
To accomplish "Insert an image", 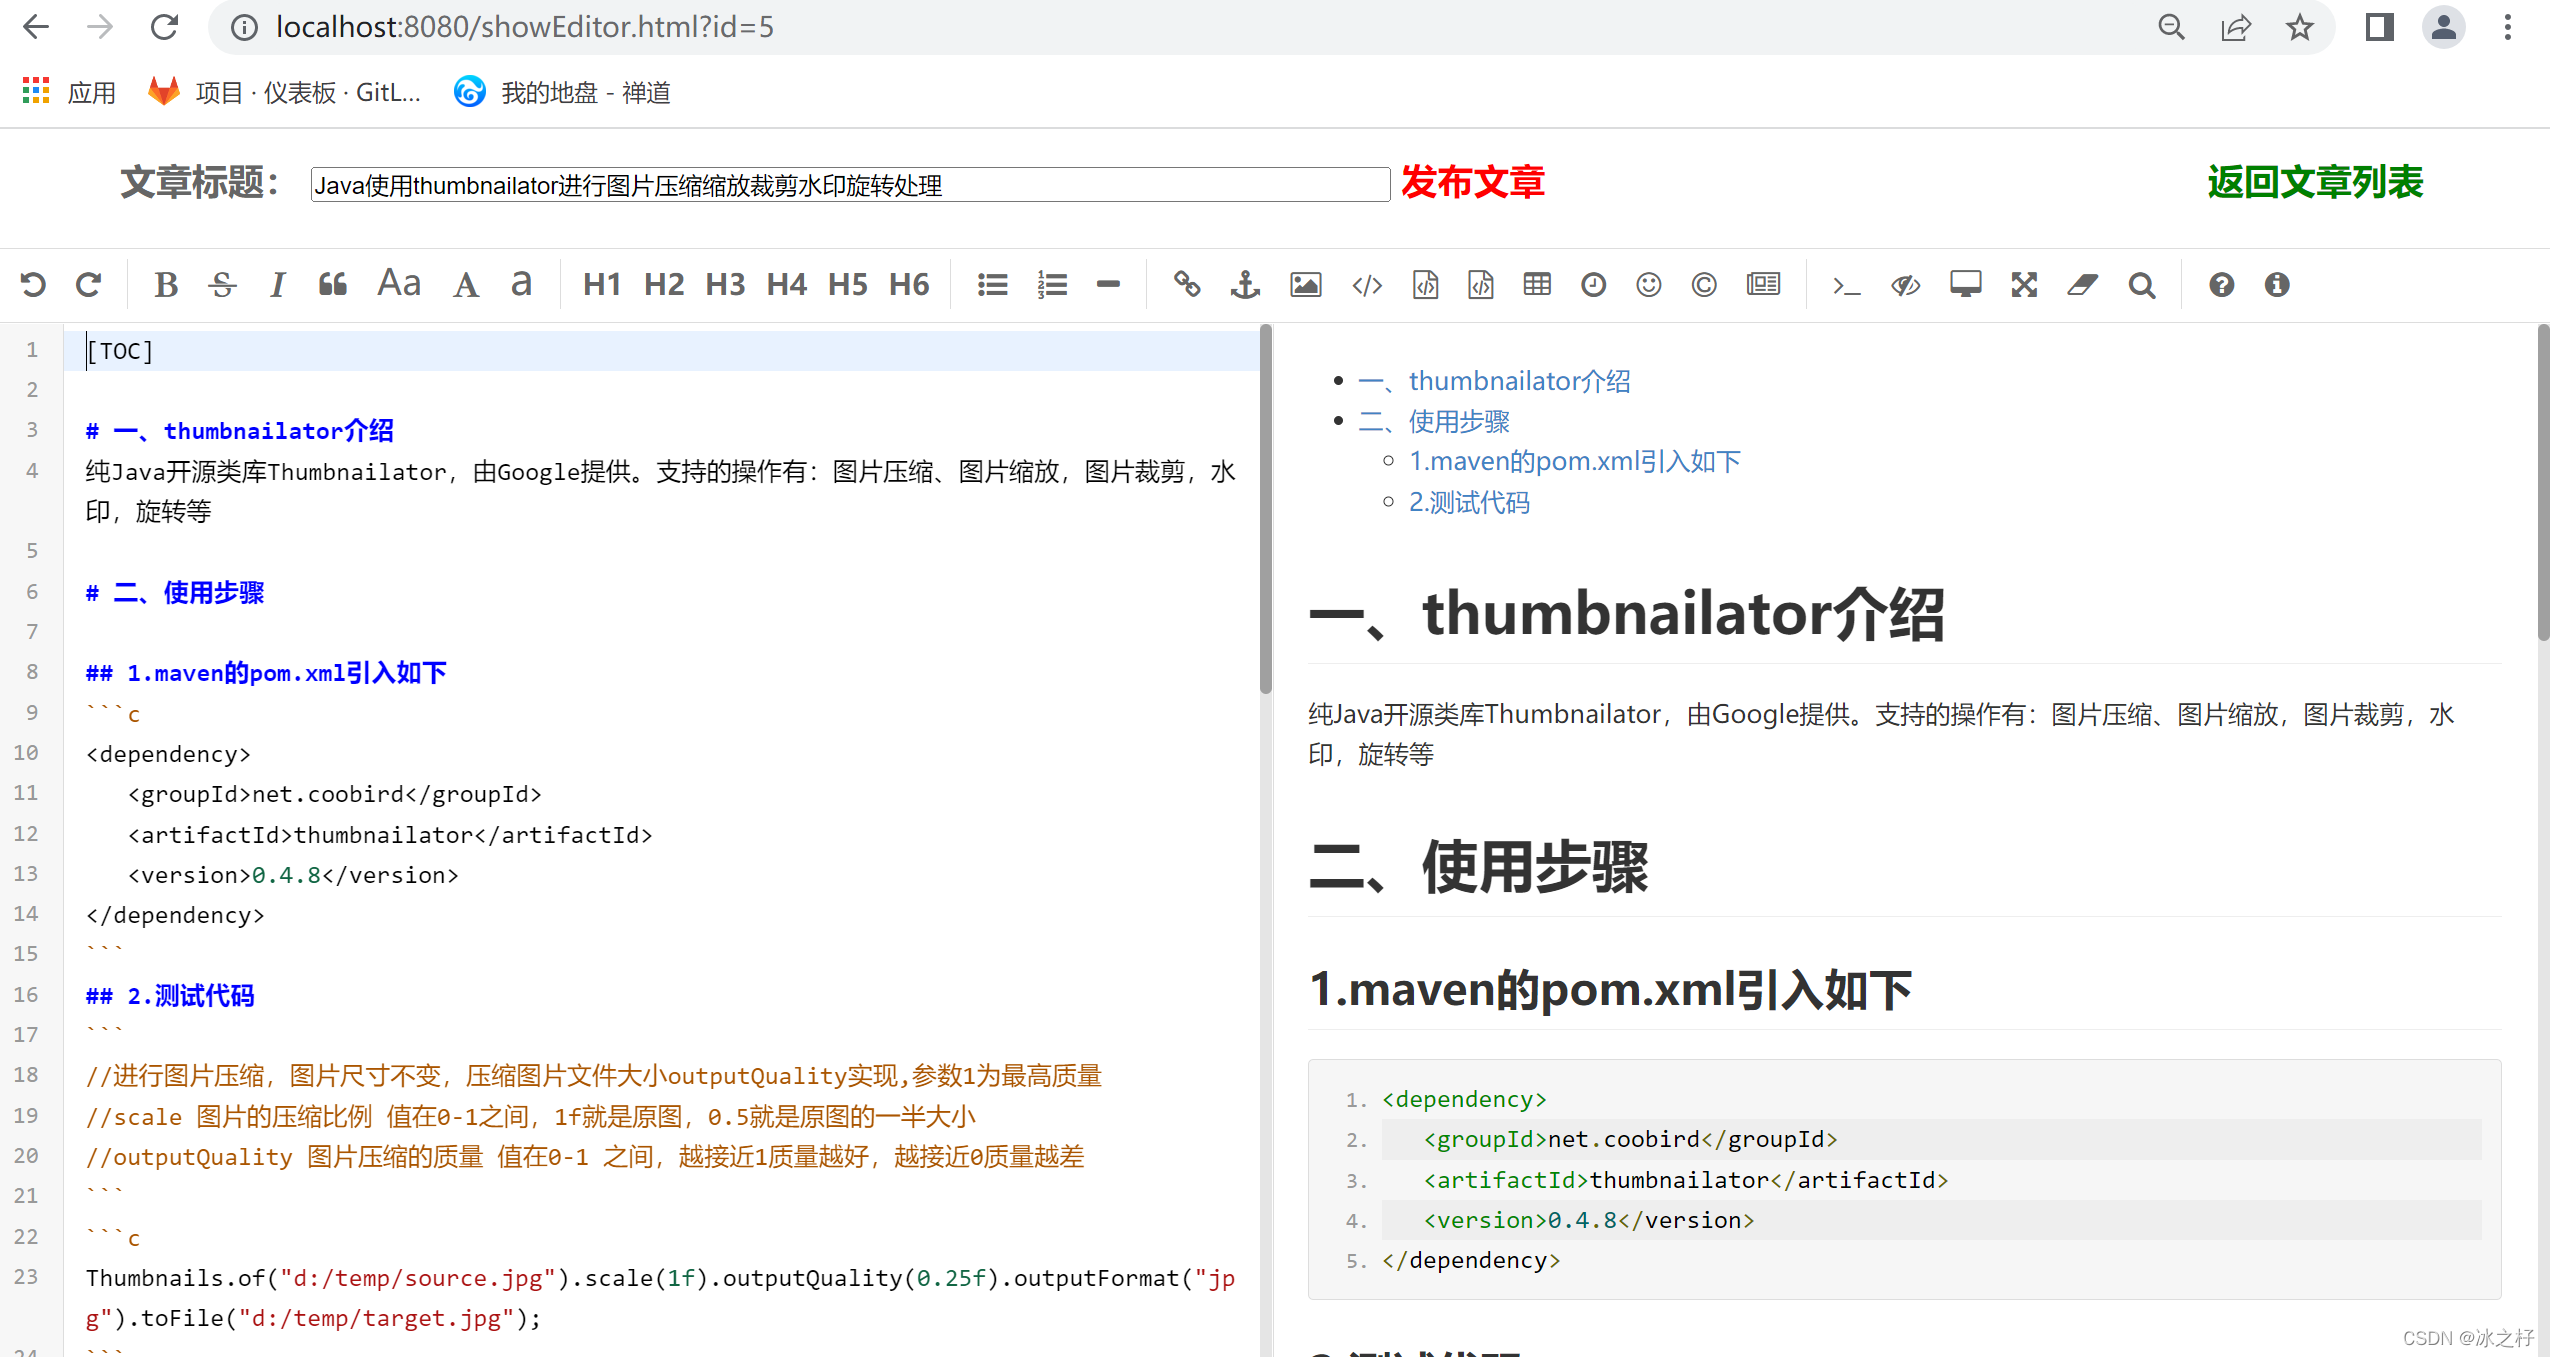I will 1305,285.
